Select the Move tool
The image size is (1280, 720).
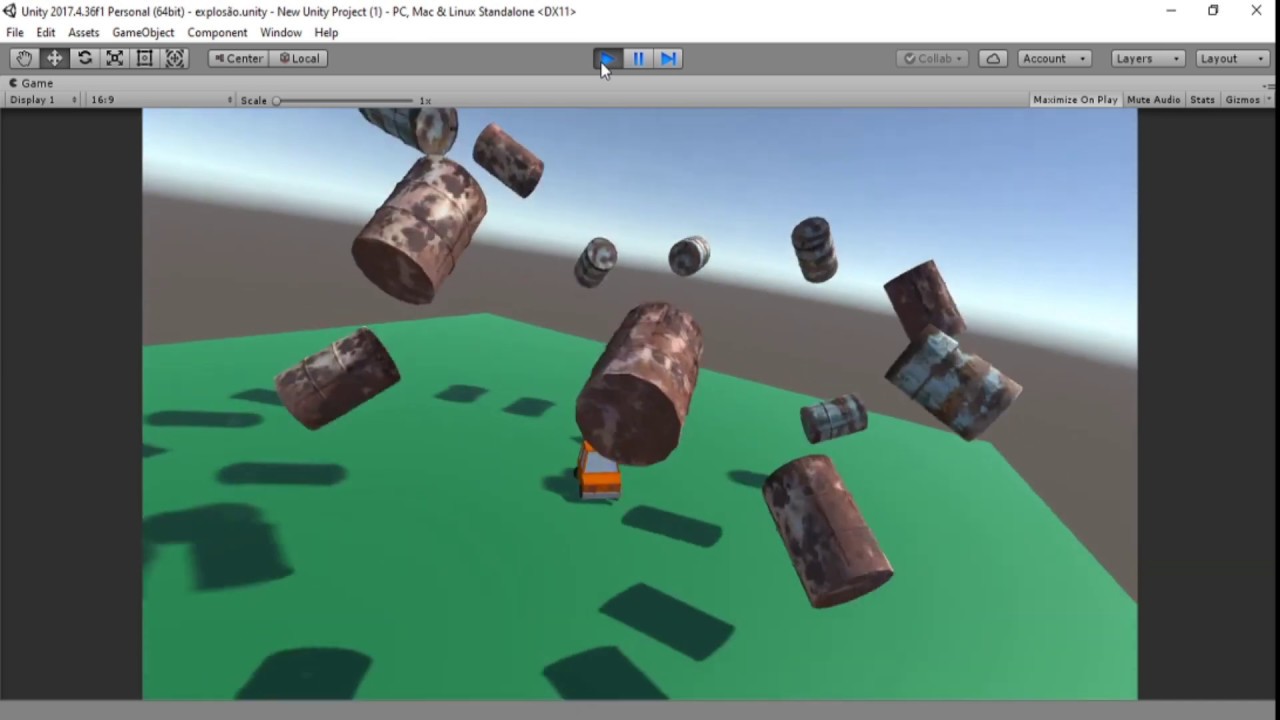click(54, 58)
